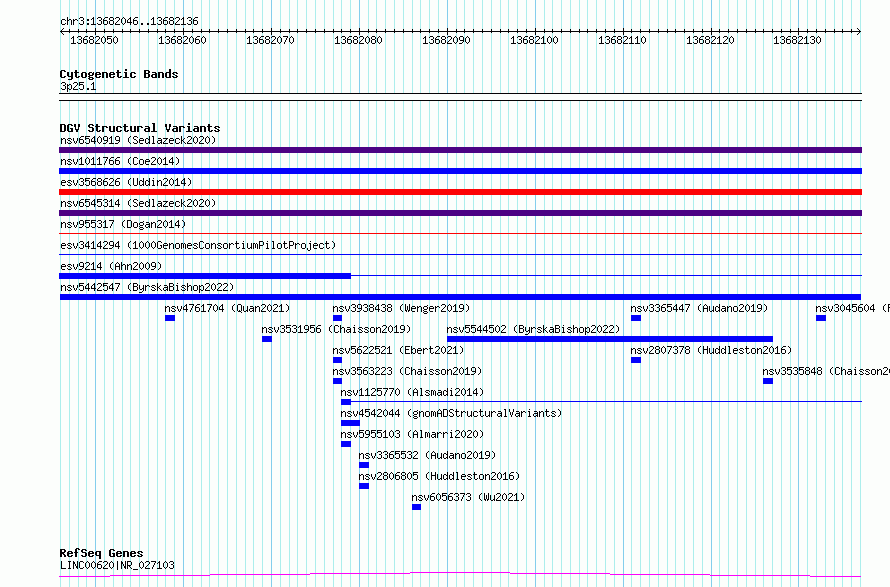Click the thin red line for nsv955317
The height and width of the screenshot is (587, 890).
coord(460,233)
